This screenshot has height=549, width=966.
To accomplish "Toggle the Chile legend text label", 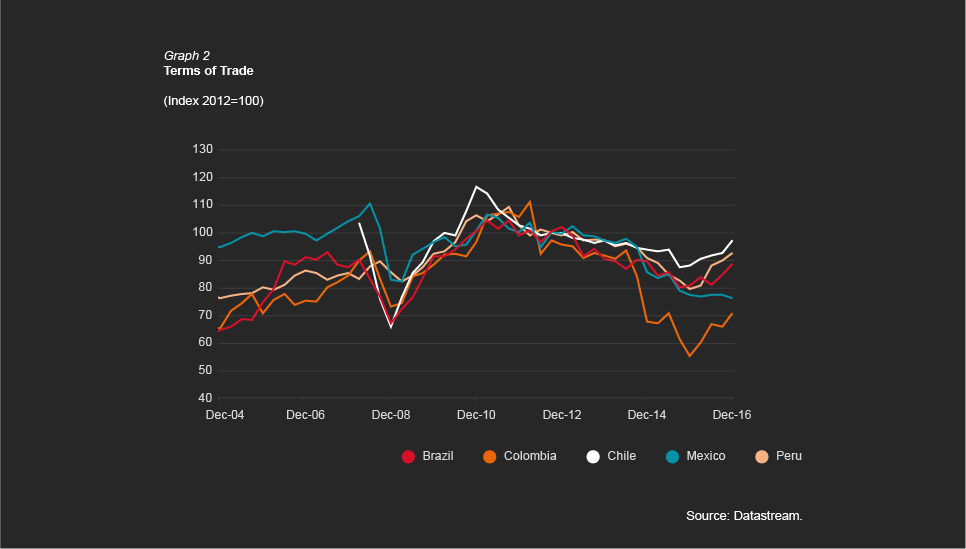I will [621, 456].
